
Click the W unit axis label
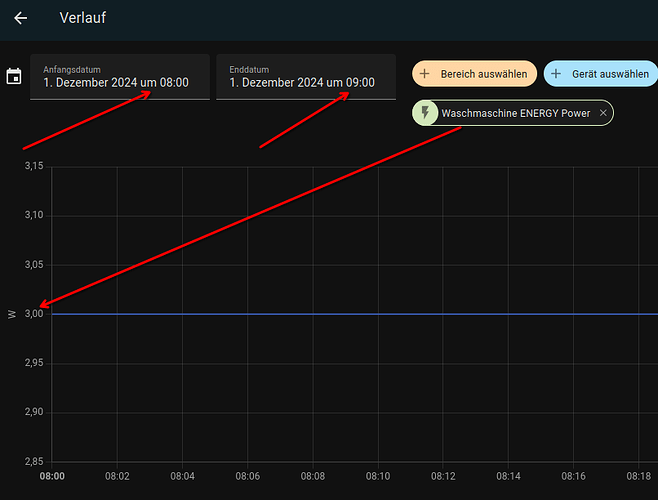pyautogui.click(x=12, y=314)
